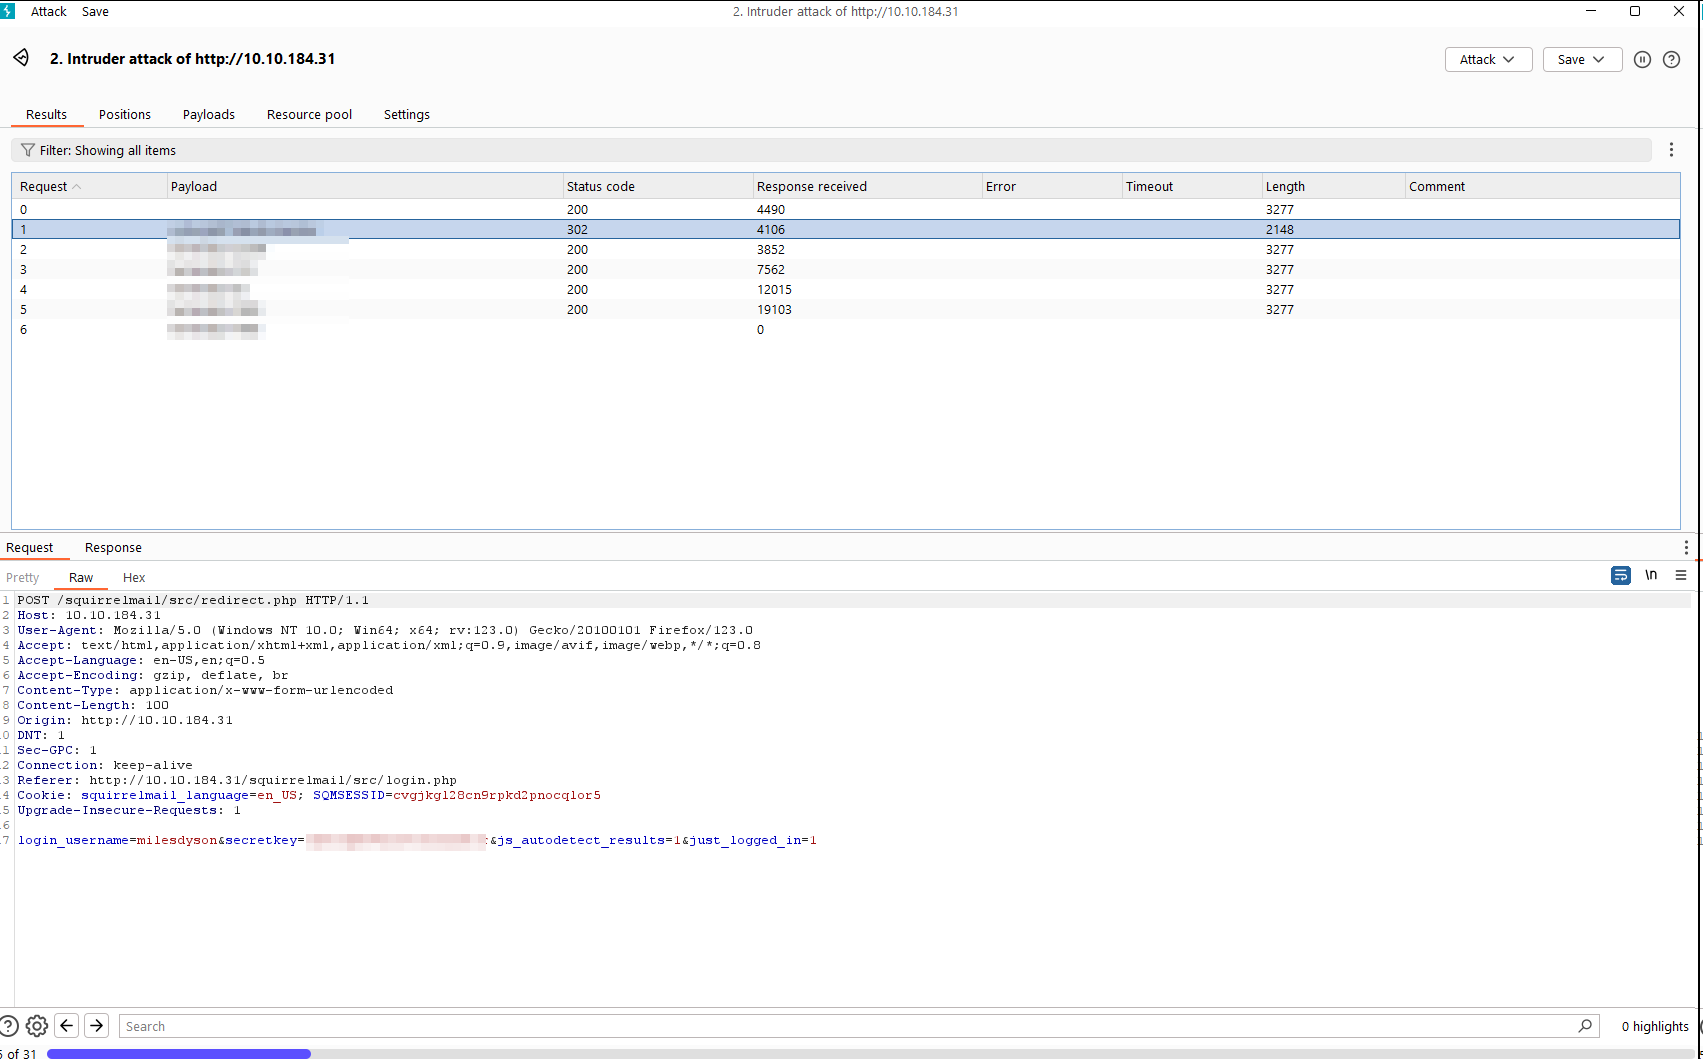Viewport: 1703px width, 1059px height.
Task: Open the Save dropdown button
Action: pos(1582,59)
